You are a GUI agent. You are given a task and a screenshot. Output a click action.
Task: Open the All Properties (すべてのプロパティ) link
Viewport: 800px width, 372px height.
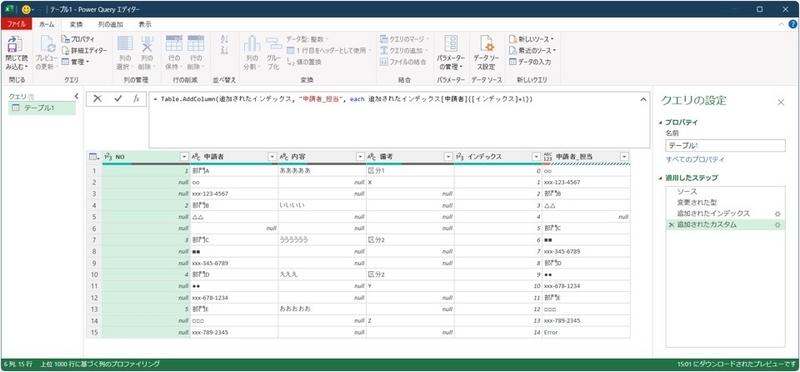[695, 160]
